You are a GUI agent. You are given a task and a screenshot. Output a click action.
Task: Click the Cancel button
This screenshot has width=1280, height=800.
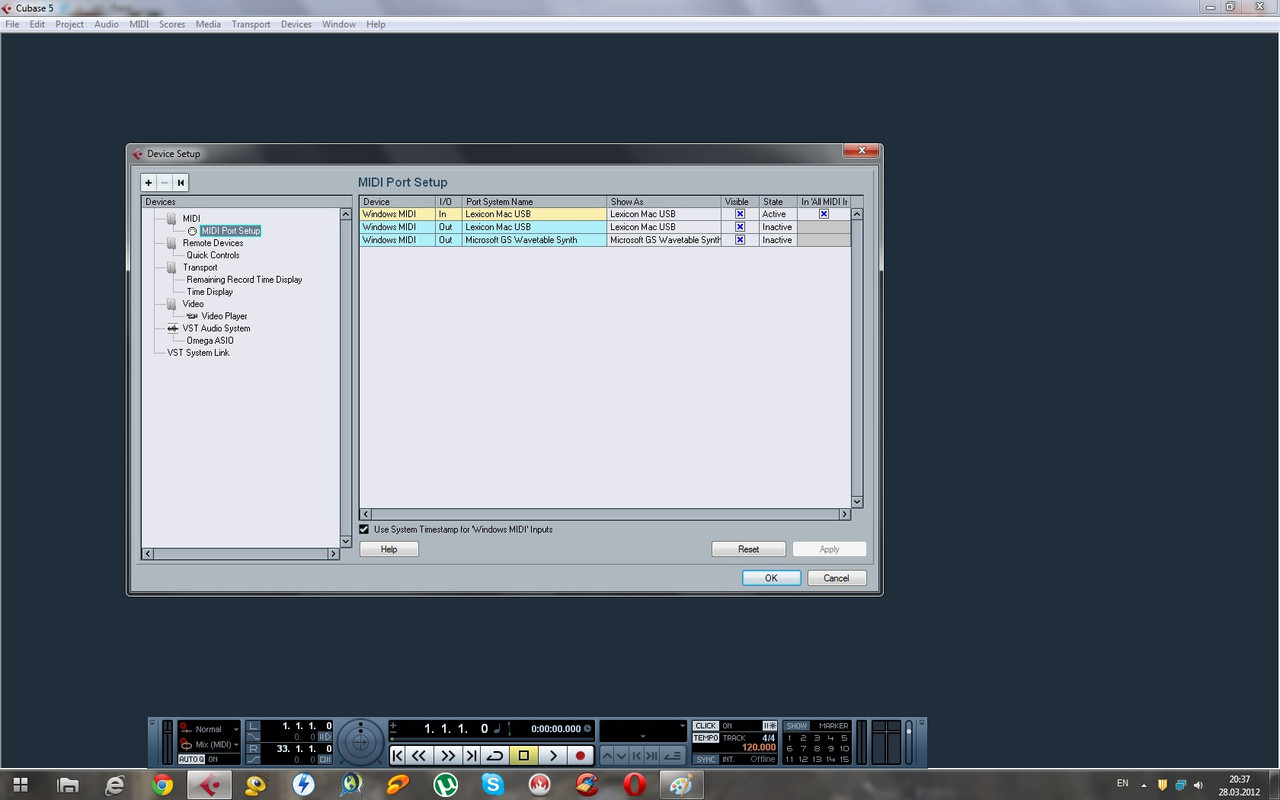pos(836,578)
